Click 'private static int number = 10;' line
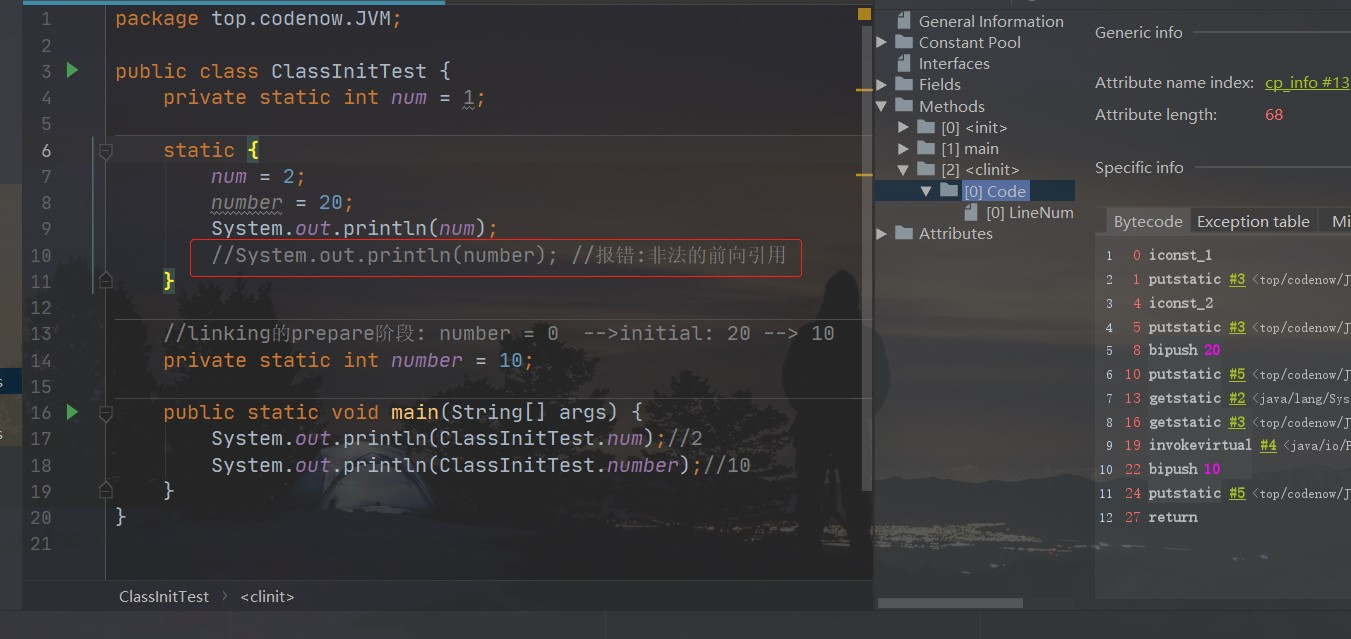 click(x=348, y=360)
